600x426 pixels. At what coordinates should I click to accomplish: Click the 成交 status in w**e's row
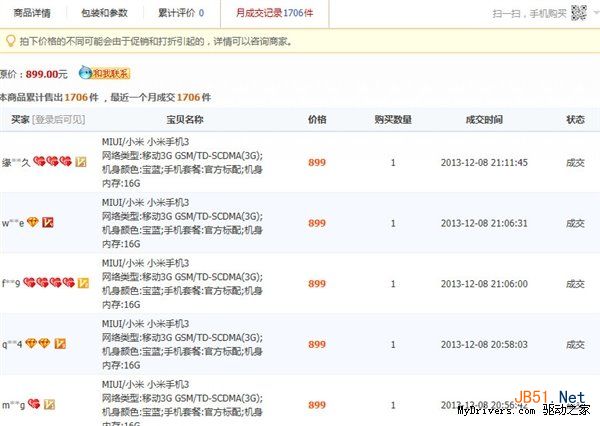click(576, 223)
